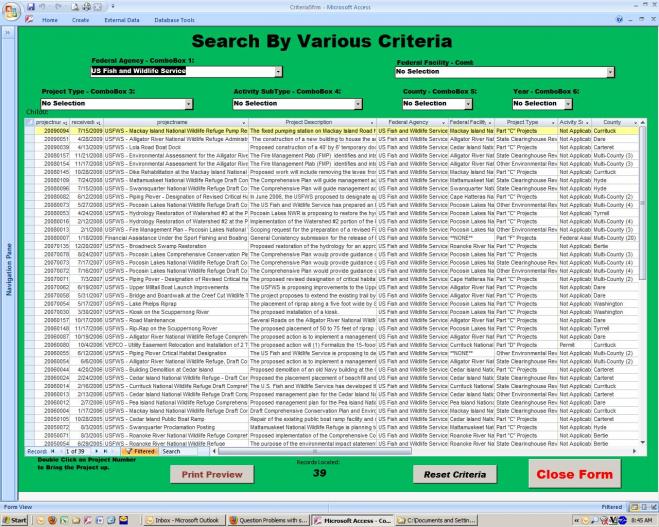Open the Home ribbon tab
The height and width of the screenshot is (527, 659).
(x=50, y=20)
